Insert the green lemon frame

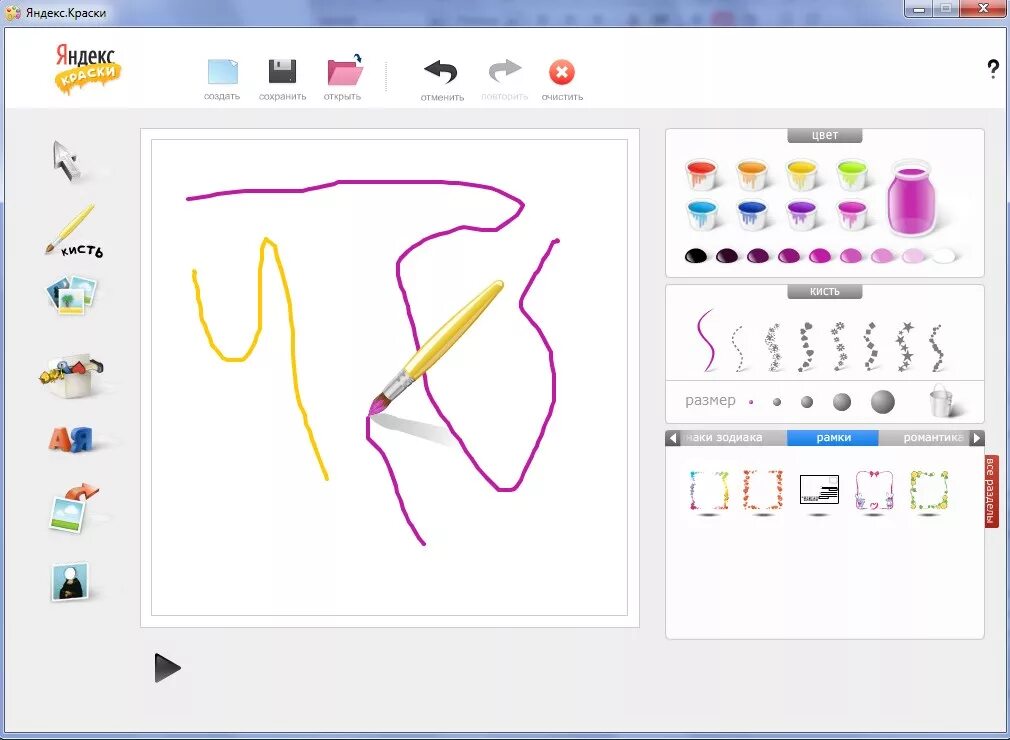click(929, 491)
